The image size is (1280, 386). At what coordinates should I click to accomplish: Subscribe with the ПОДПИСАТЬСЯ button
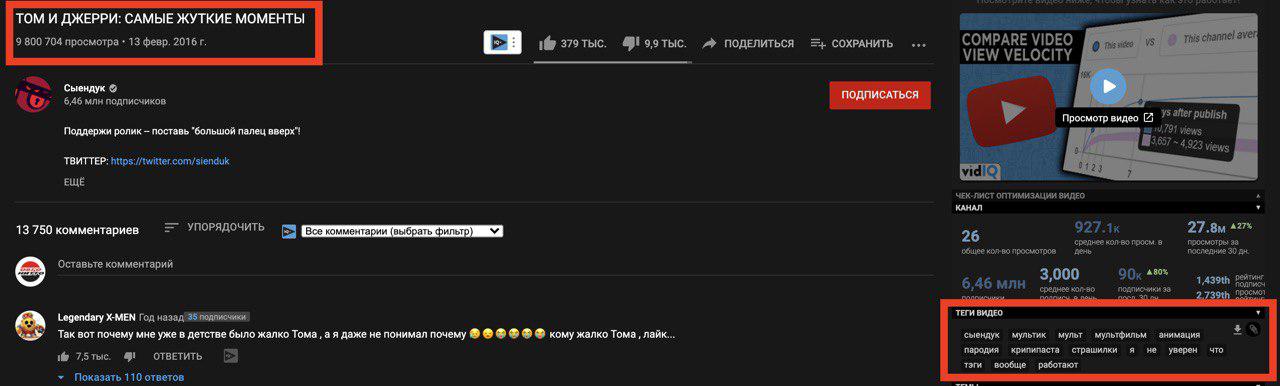pyautogui.click(x=880, y=95)
